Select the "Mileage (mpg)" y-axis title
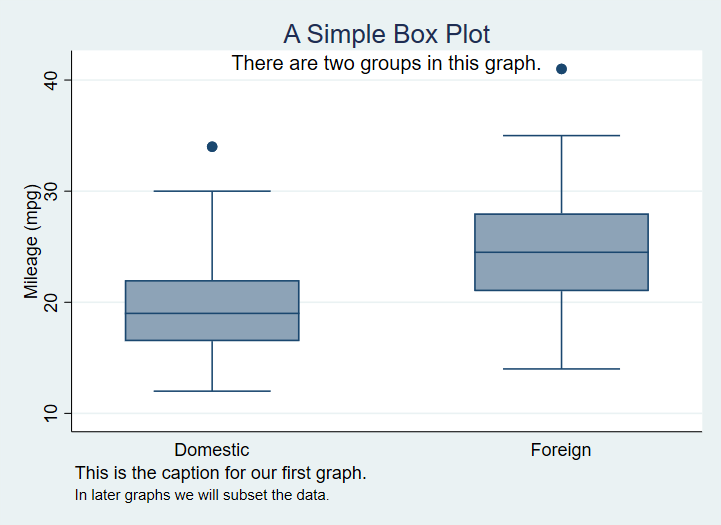 [x=32, y=241]
